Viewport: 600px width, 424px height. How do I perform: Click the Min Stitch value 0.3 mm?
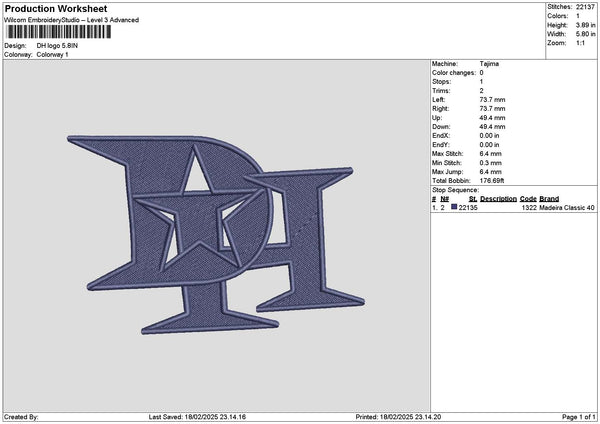[x=491, y=163]
